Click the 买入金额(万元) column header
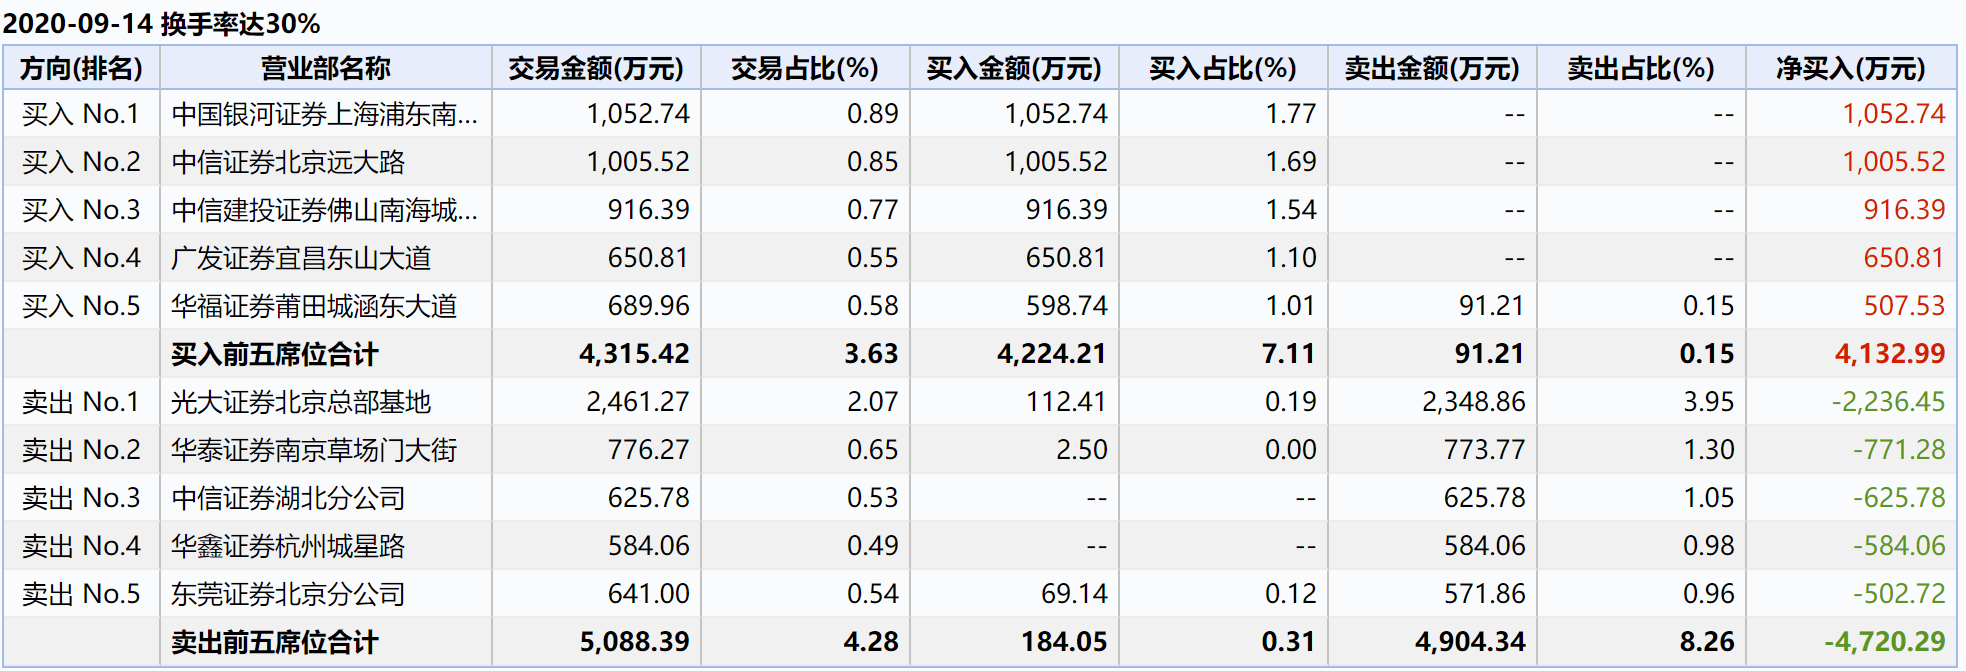 1014,68
